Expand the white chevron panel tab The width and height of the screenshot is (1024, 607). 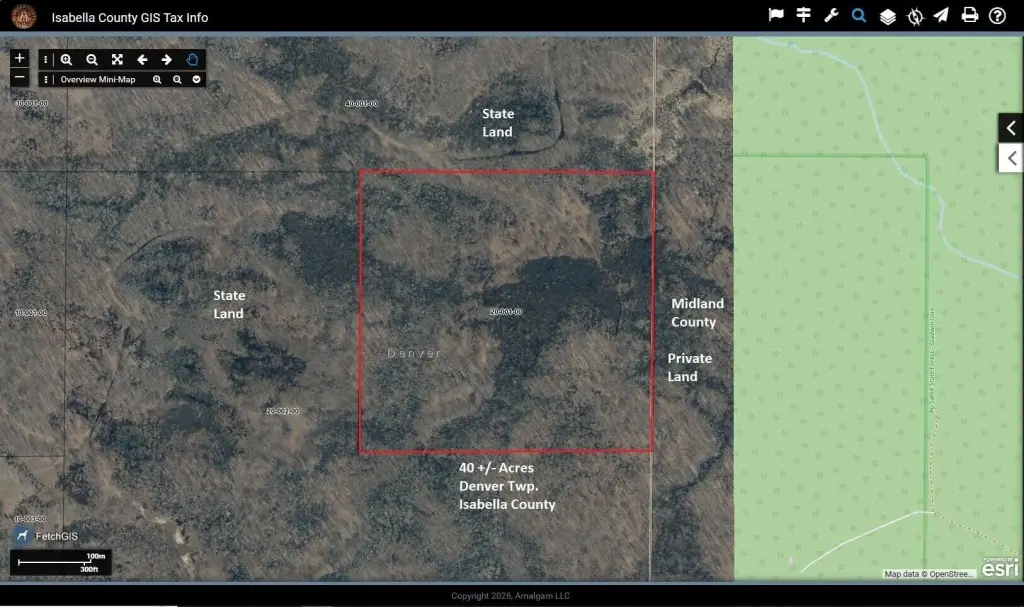(1011, 158)
